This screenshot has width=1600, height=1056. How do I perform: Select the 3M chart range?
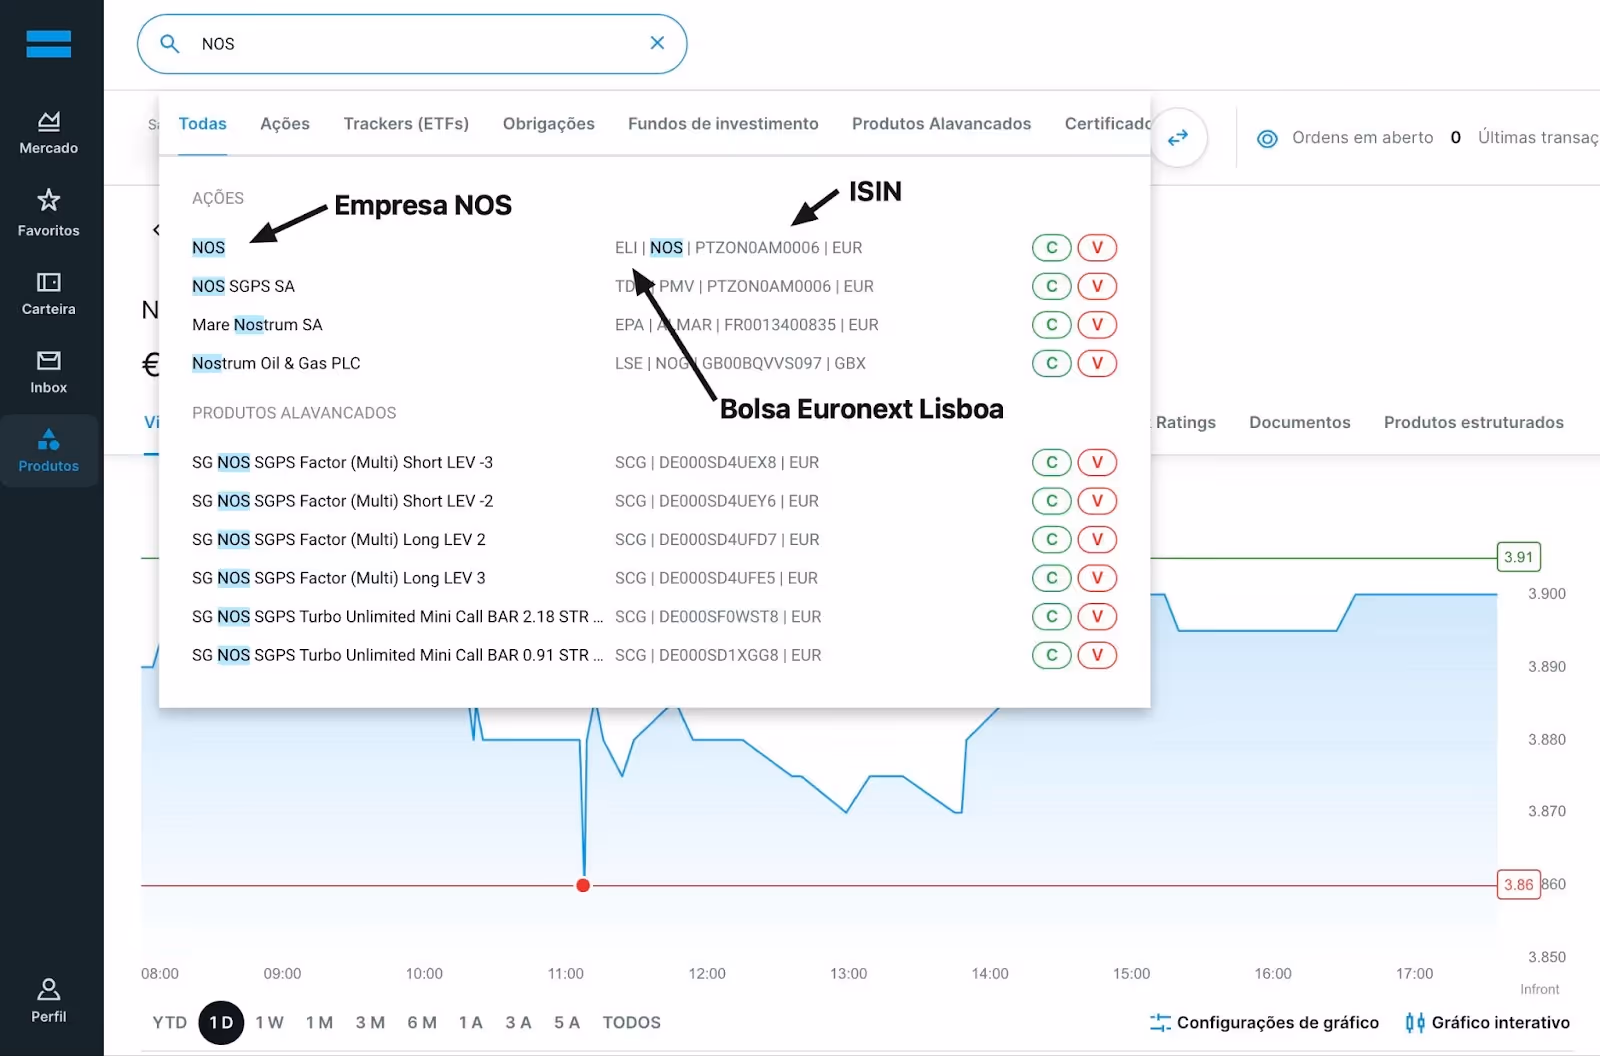tap(371, 1022)
